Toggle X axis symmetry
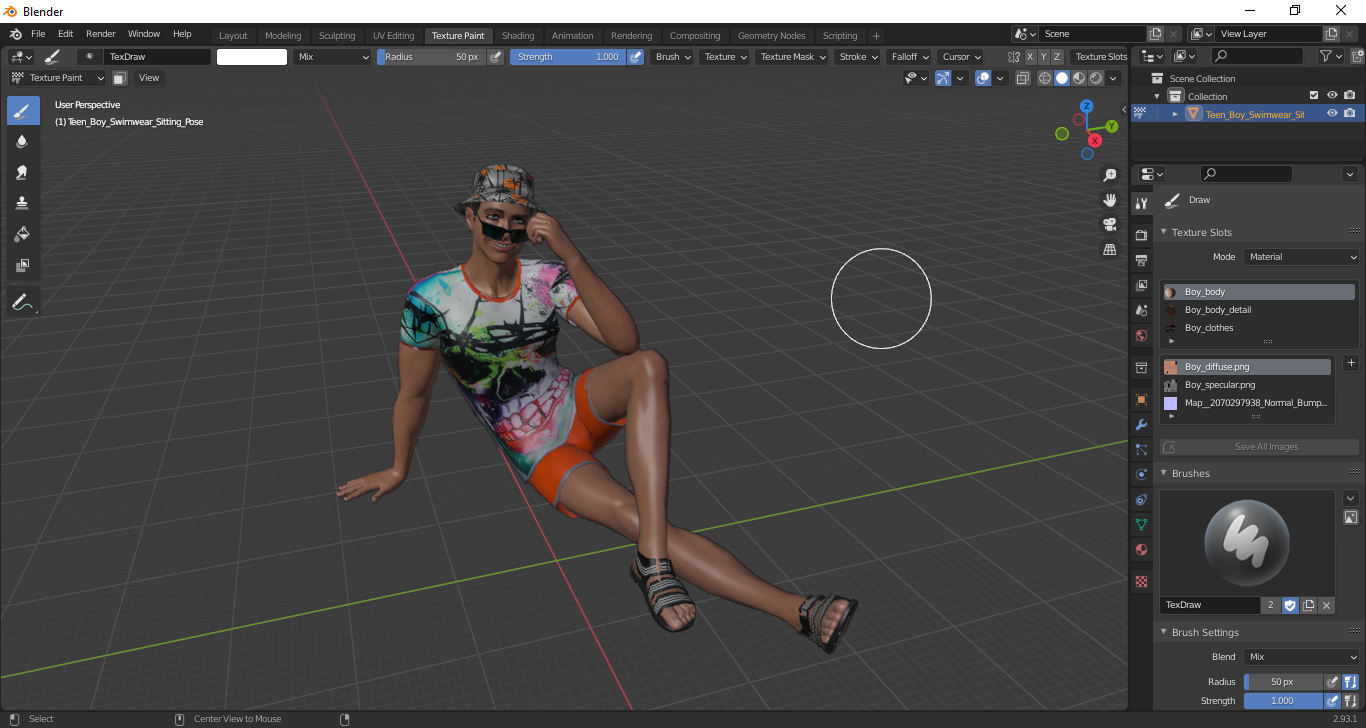The width and height of the screenshot is (1366, 728). coord(1030,57)
